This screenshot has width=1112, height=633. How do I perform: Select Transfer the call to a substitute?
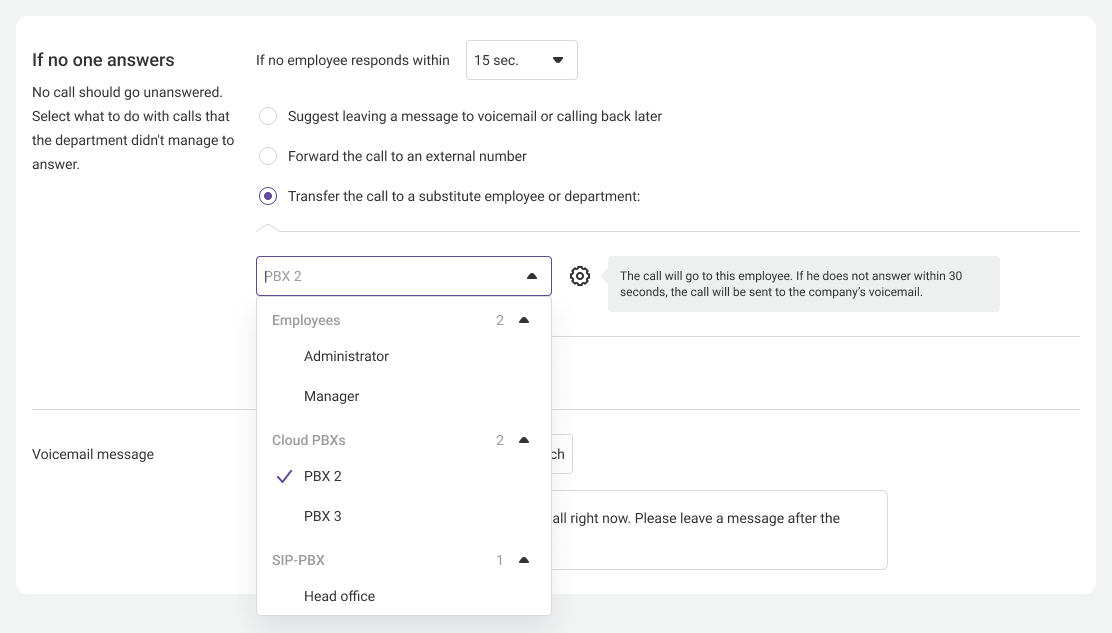pyautogui.click(x=268, y=196)
